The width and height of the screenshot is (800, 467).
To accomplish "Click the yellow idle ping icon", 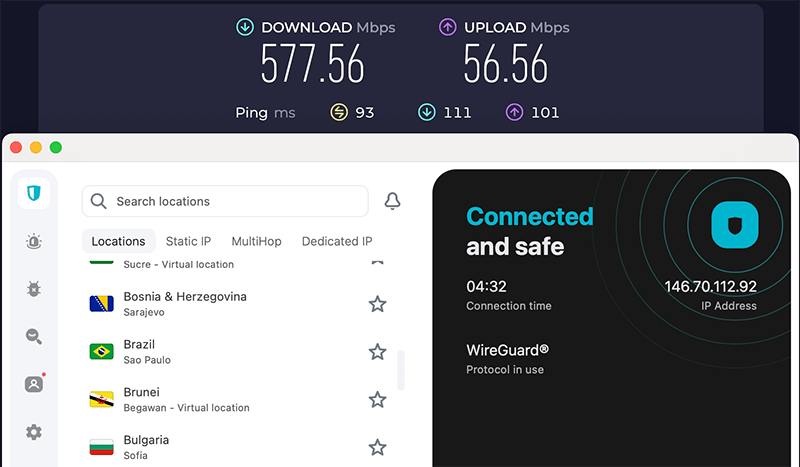I will (x=339, y=112).
